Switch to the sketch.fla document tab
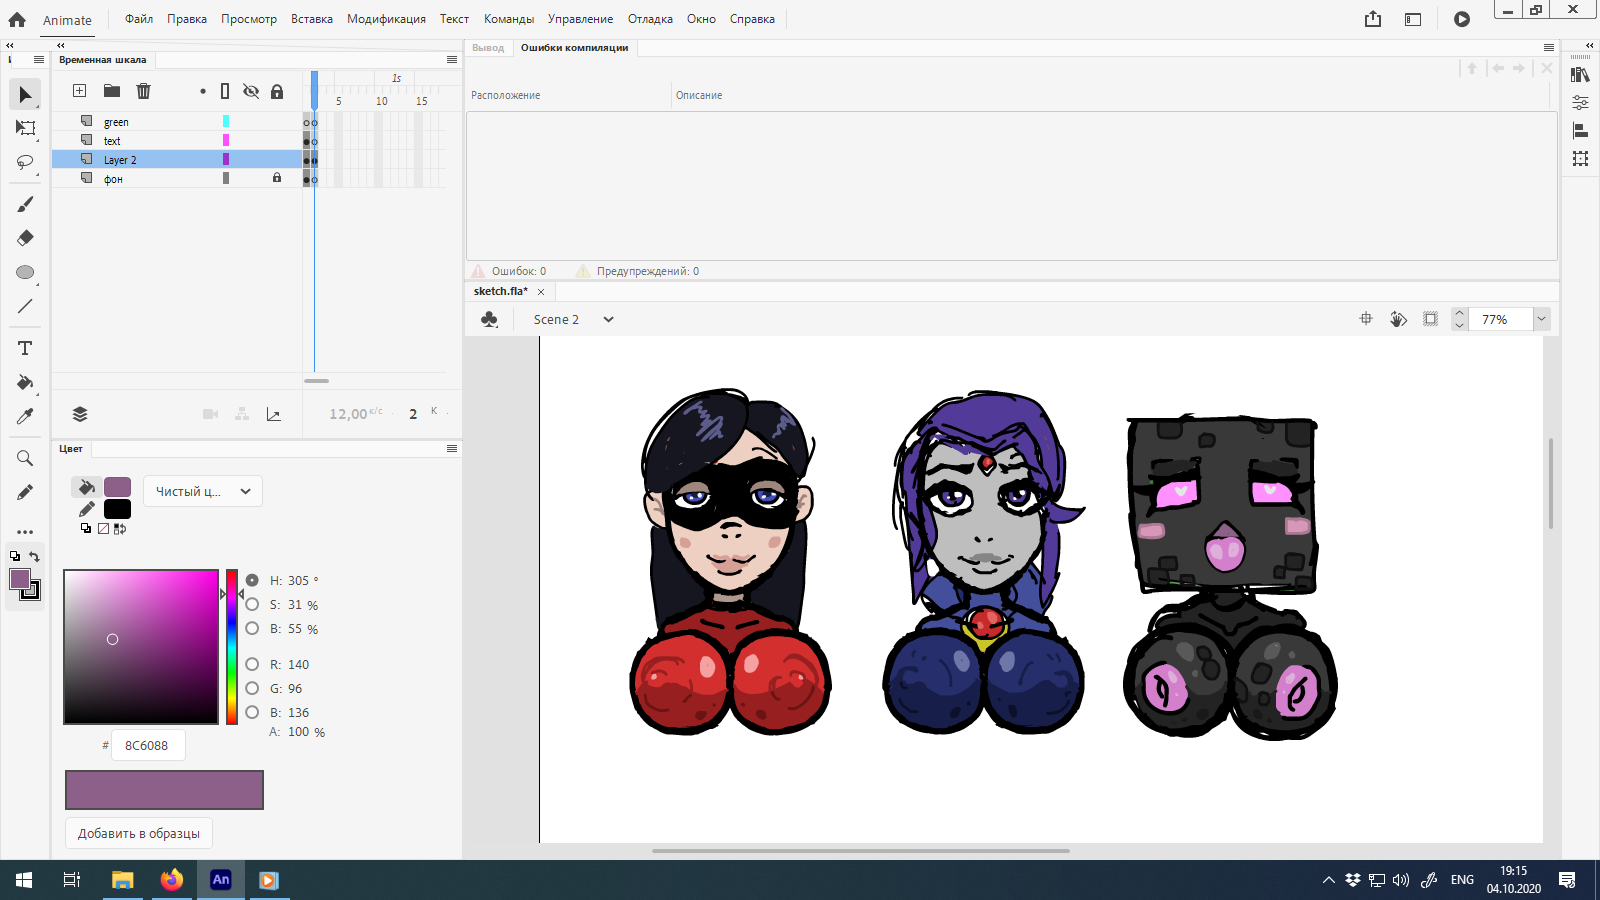 [x=501, y=291]
